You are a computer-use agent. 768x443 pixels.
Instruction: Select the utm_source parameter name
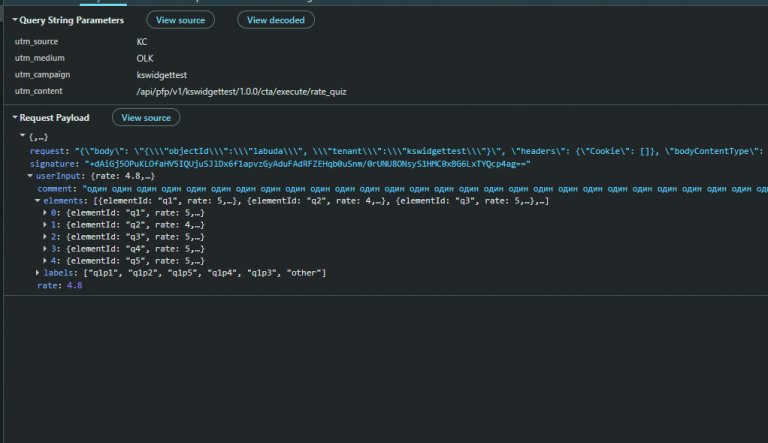click(x=36, y=42)
